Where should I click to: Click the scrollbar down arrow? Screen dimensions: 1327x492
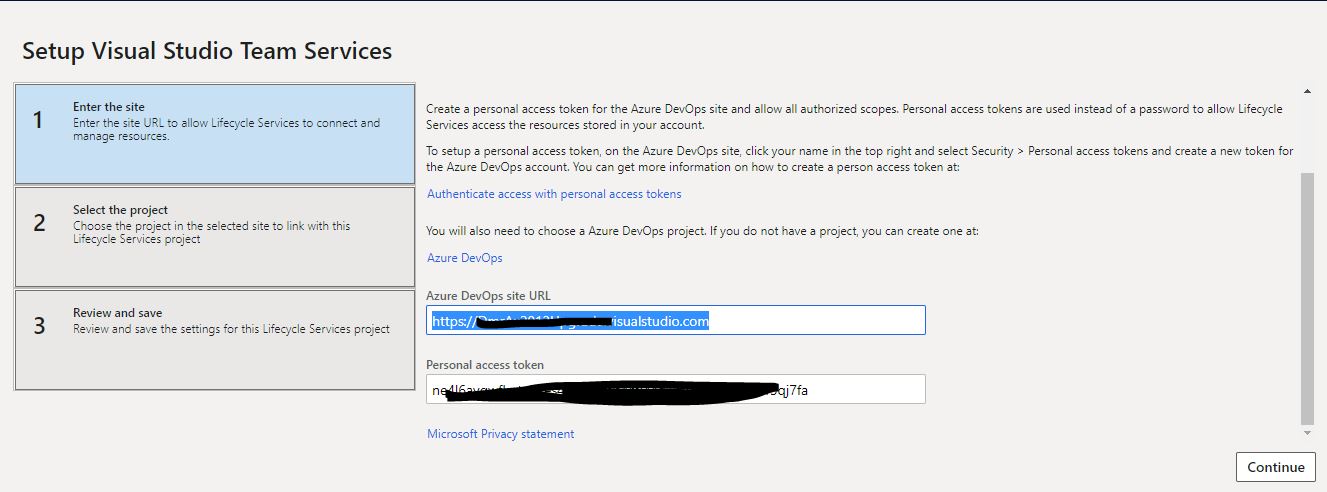tap(1307, 433)
